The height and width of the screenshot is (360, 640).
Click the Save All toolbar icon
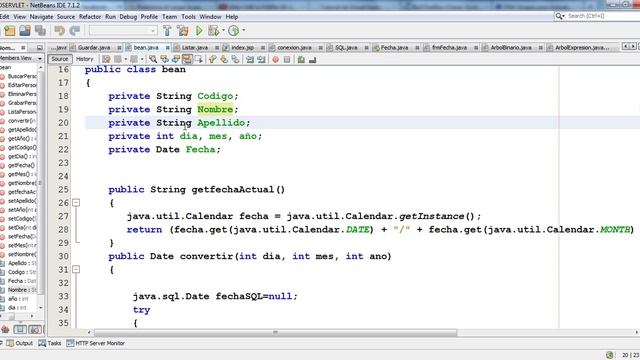(40, 31)
